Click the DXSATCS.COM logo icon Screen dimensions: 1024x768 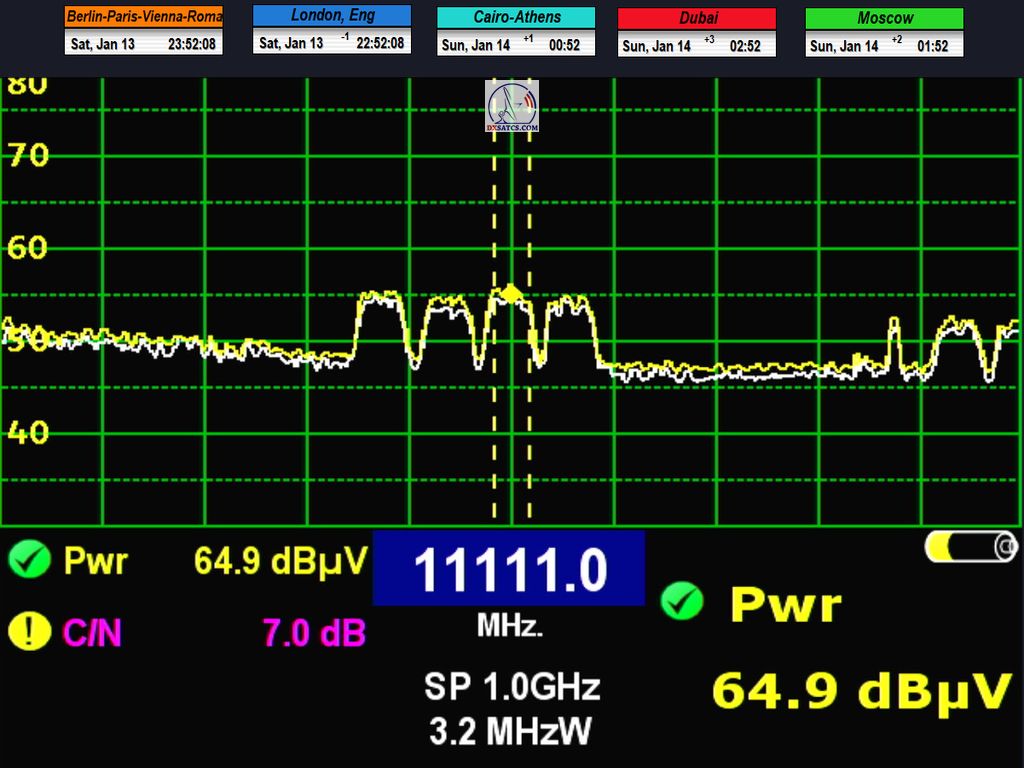coord(512,107)
